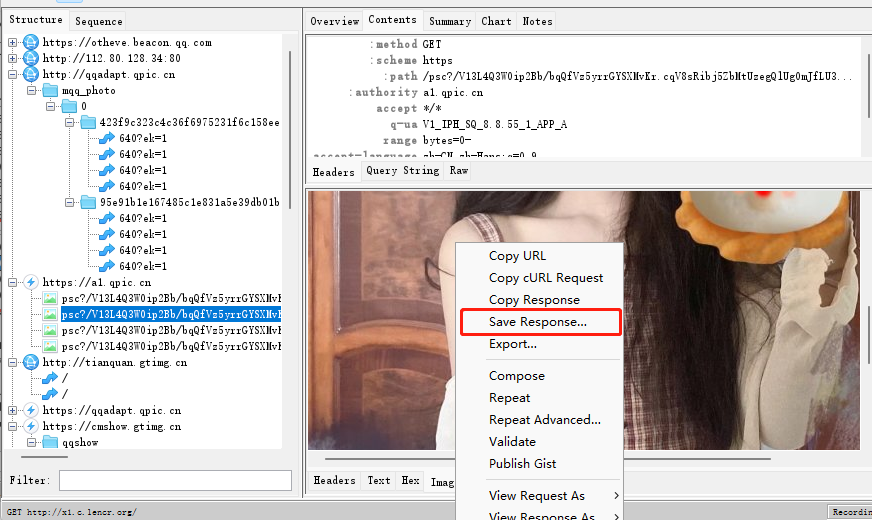Click the lightning icon beside https://qqadapt.qpic.cn
872x520 pixels.
pos(31,410)
